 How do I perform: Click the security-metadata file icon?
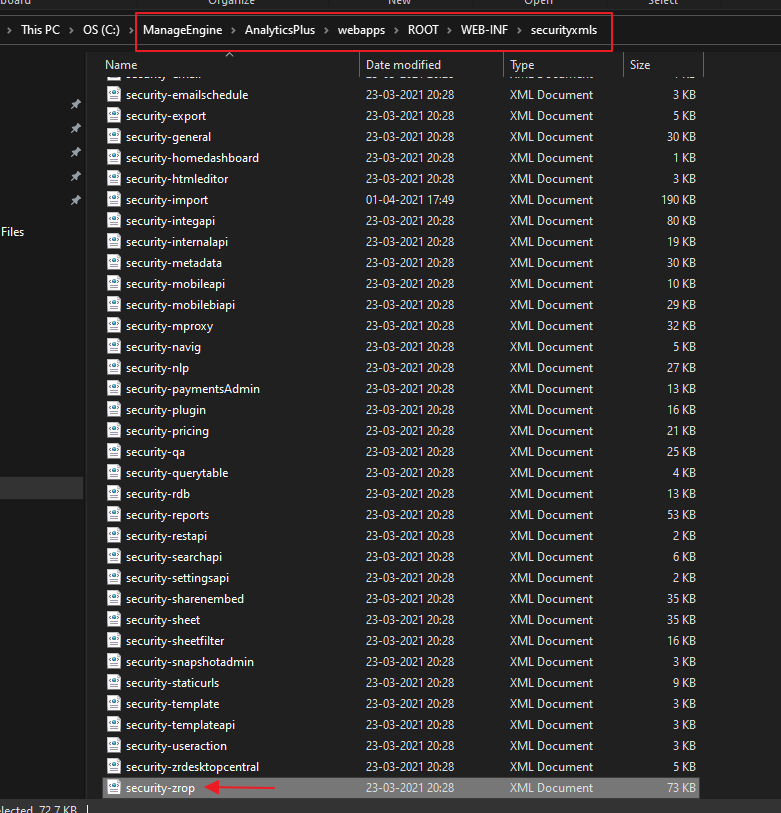point(114,262)
